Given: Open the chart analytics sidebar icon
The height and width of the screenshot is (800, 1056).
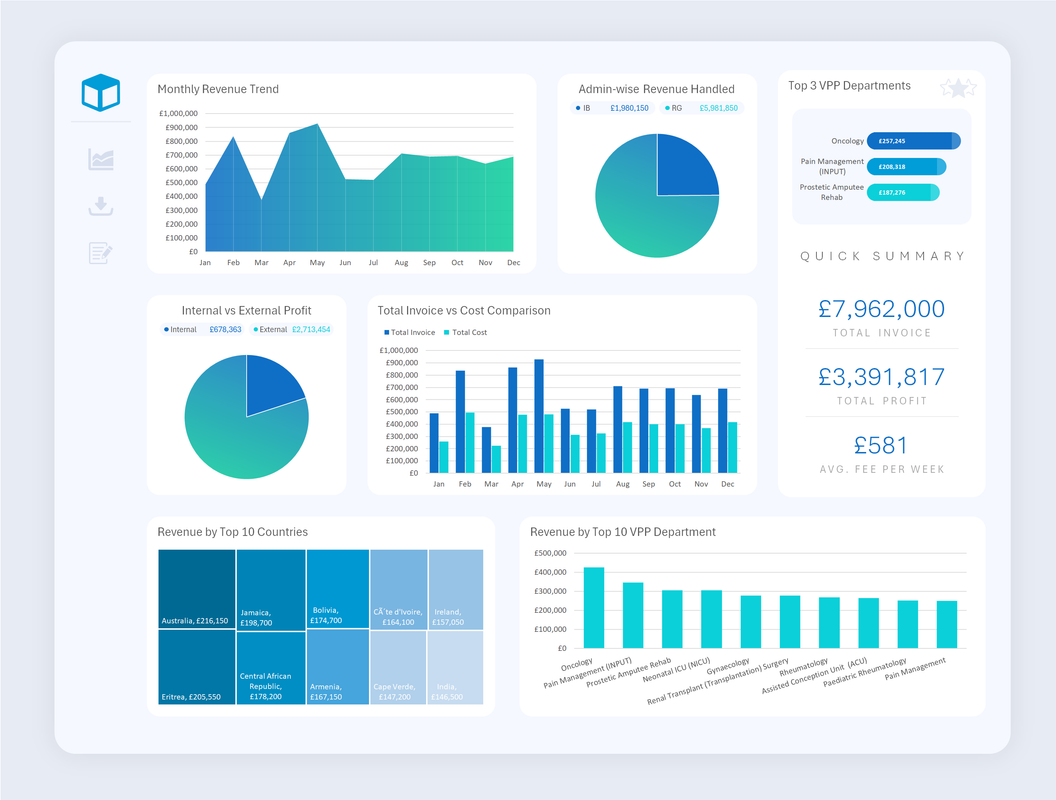Looking at the screenshot, I should coord(100,160).
